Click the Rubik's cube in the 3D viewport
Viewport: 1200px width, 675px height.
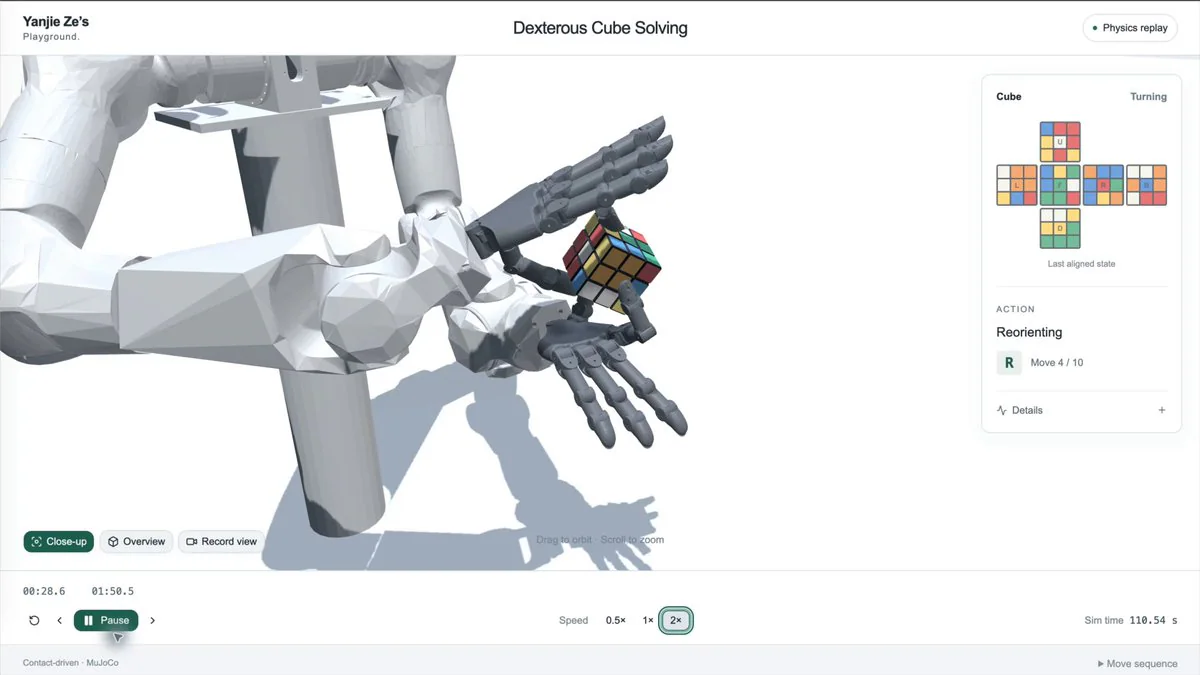(612, 263)
